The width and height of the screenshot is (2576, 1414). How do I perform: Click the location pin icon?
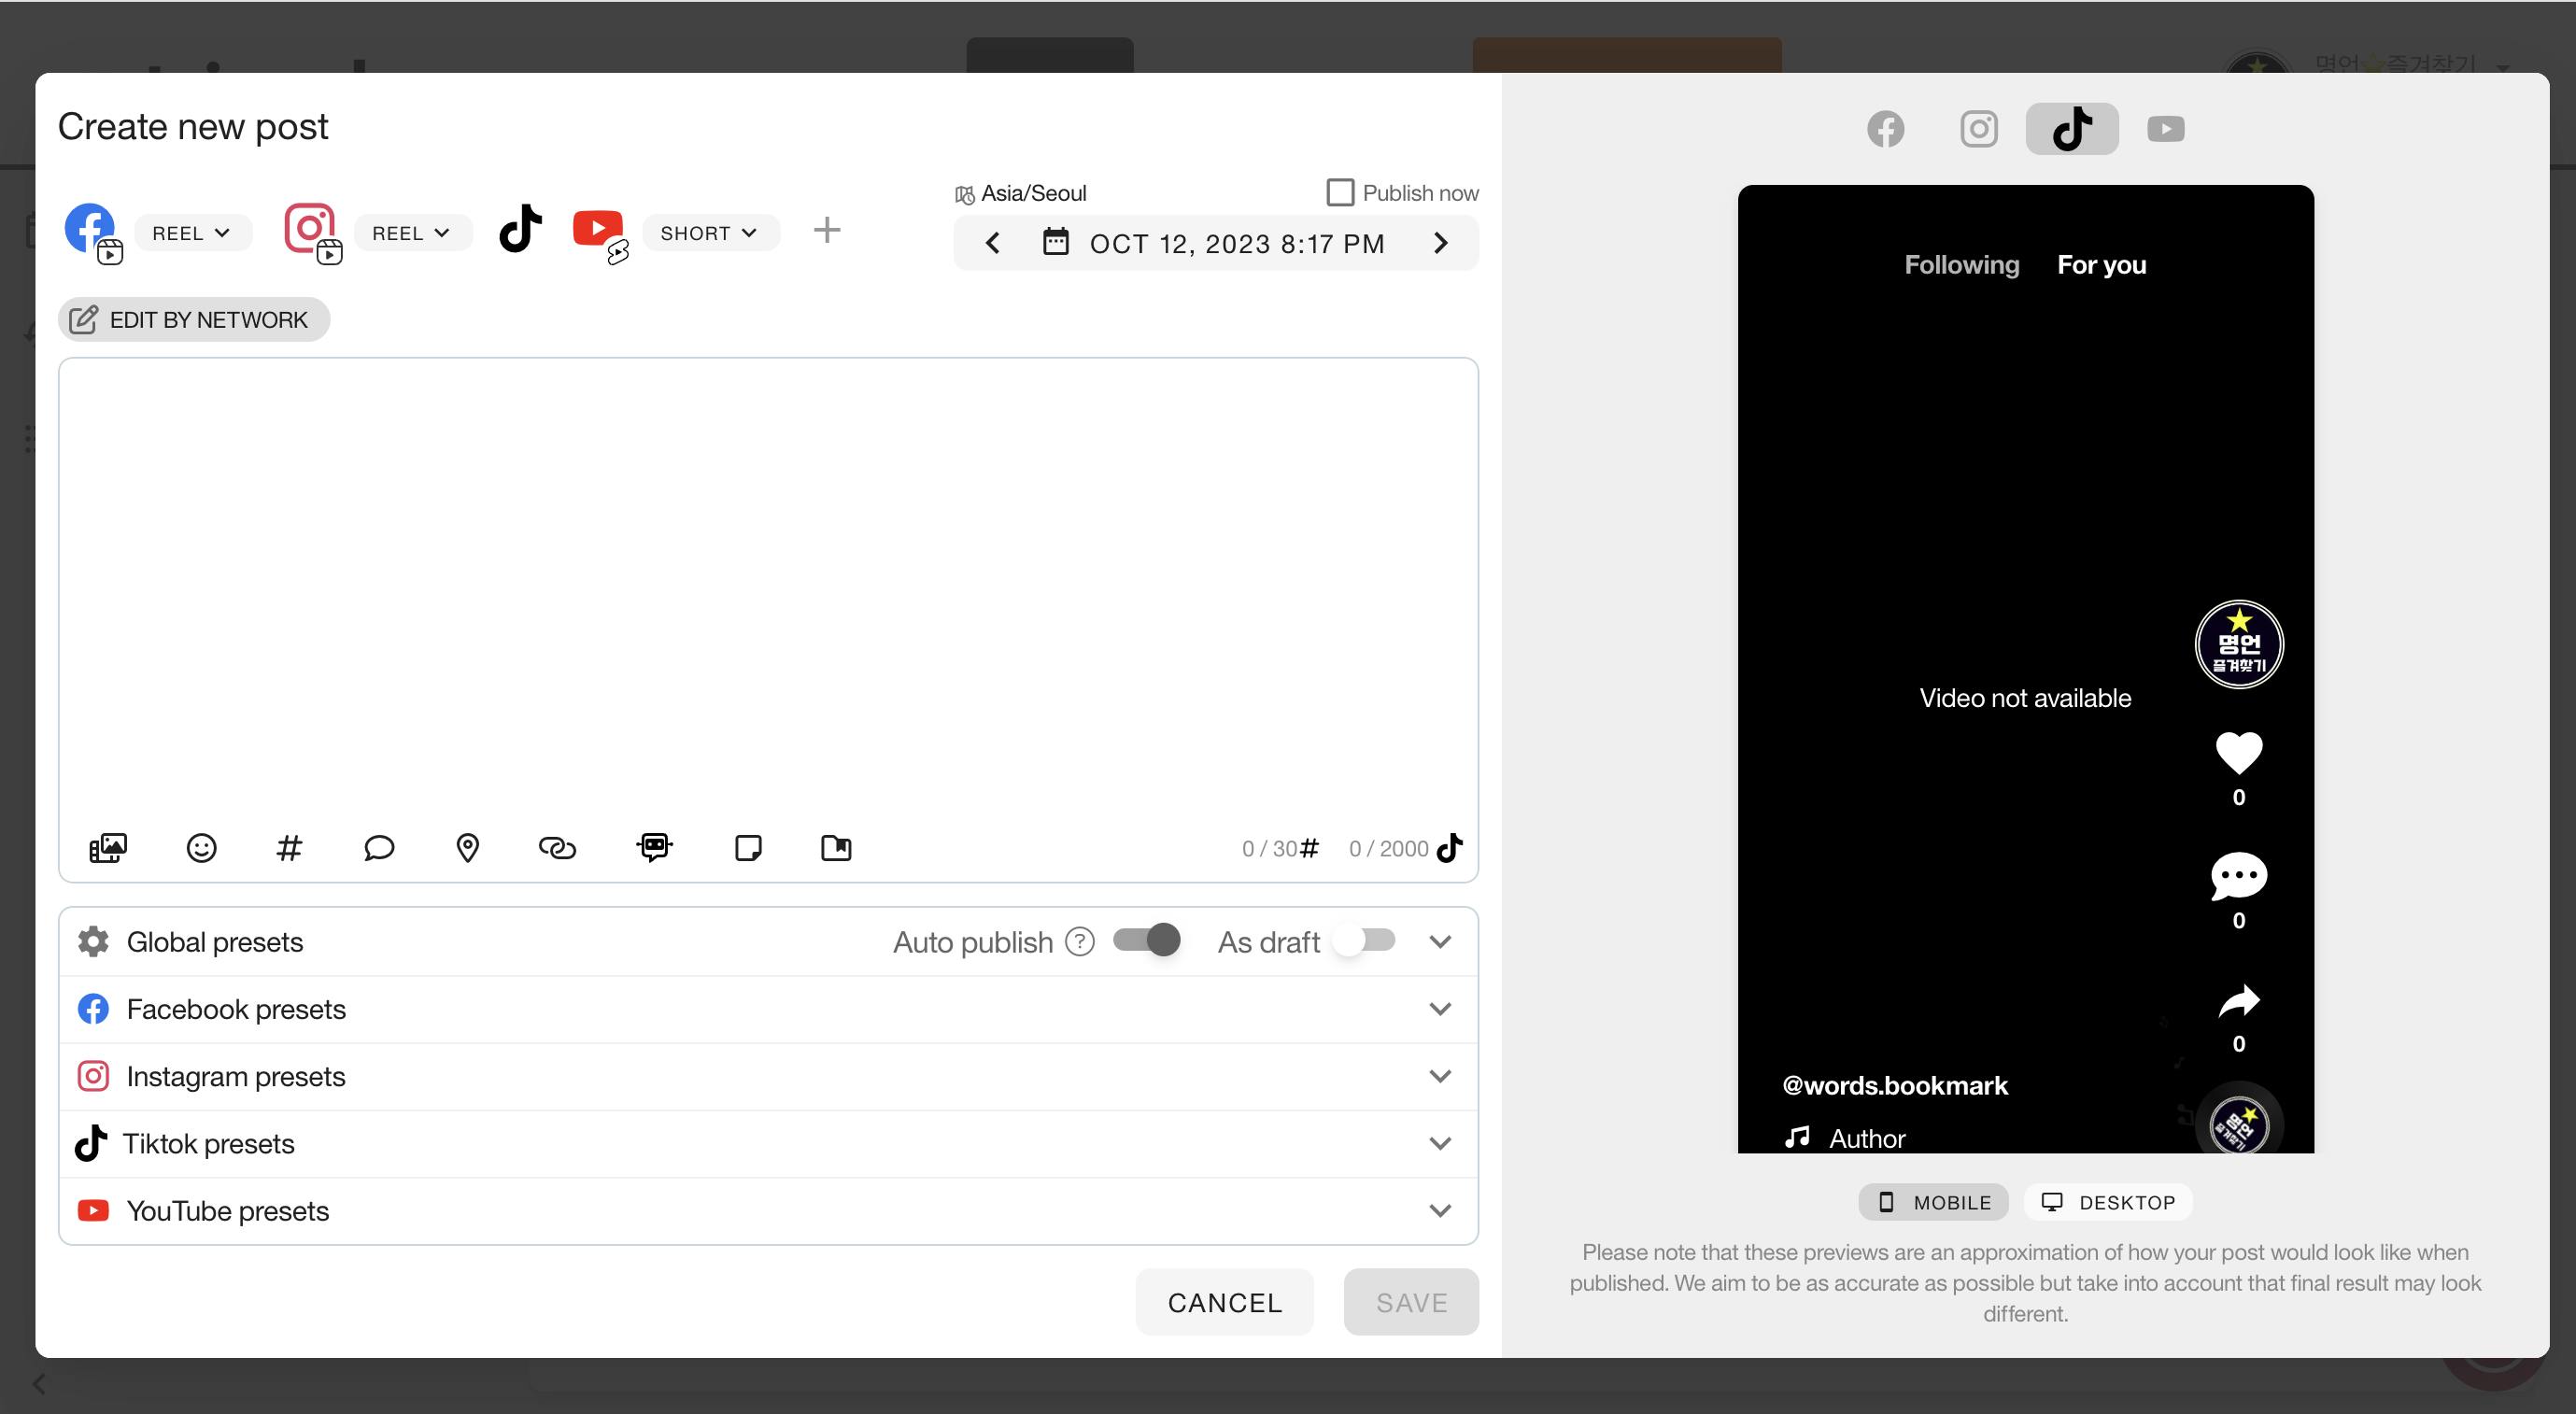pos(467,848)
